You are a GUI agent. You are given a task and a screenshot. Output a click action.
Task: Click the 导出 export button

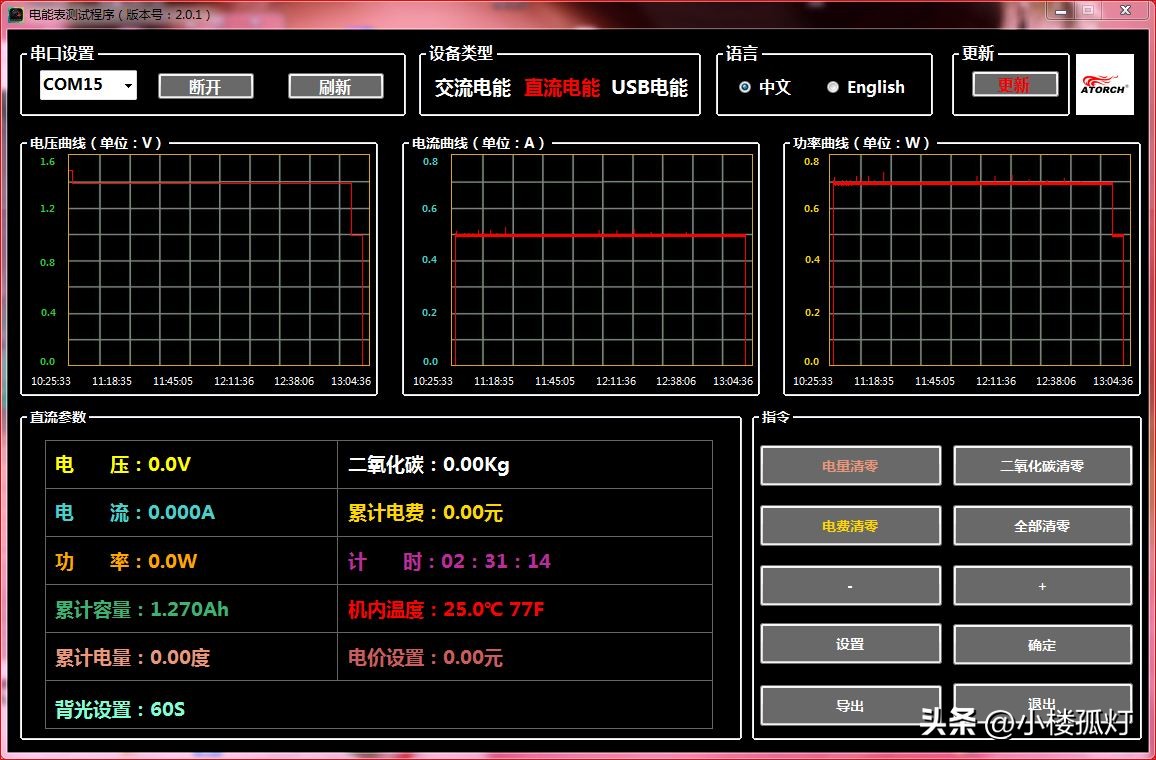tap(850, 705)
